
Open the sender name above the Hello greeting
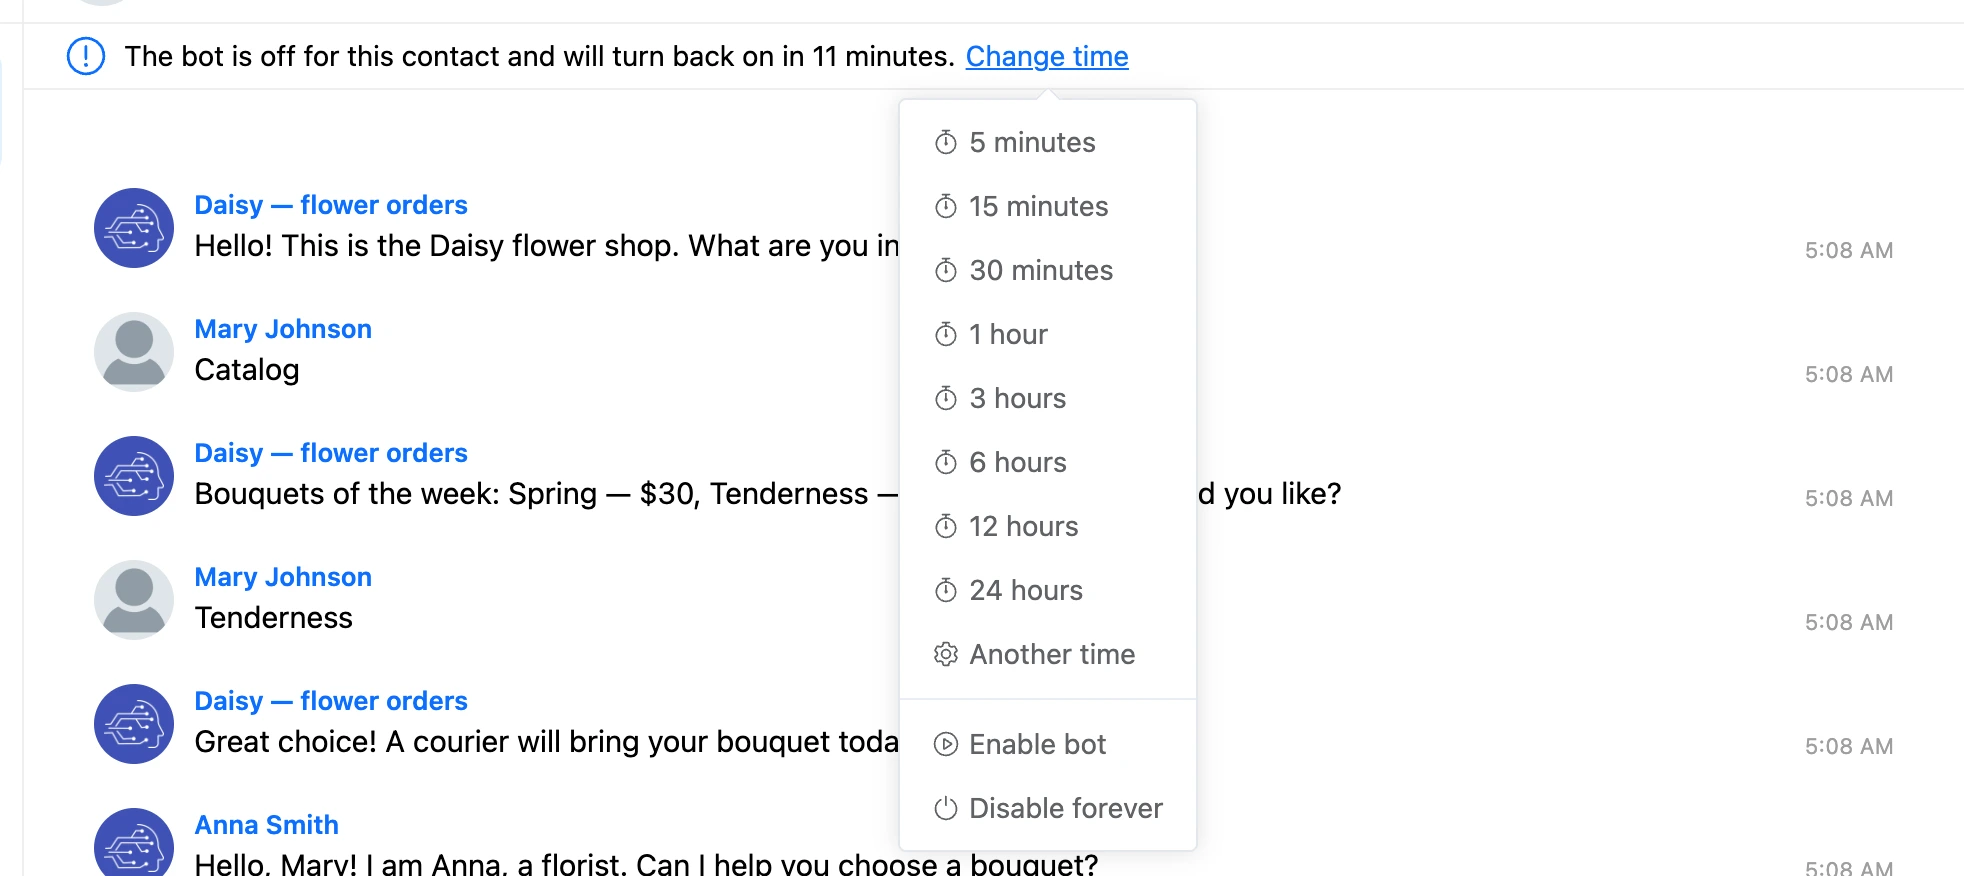331,205
